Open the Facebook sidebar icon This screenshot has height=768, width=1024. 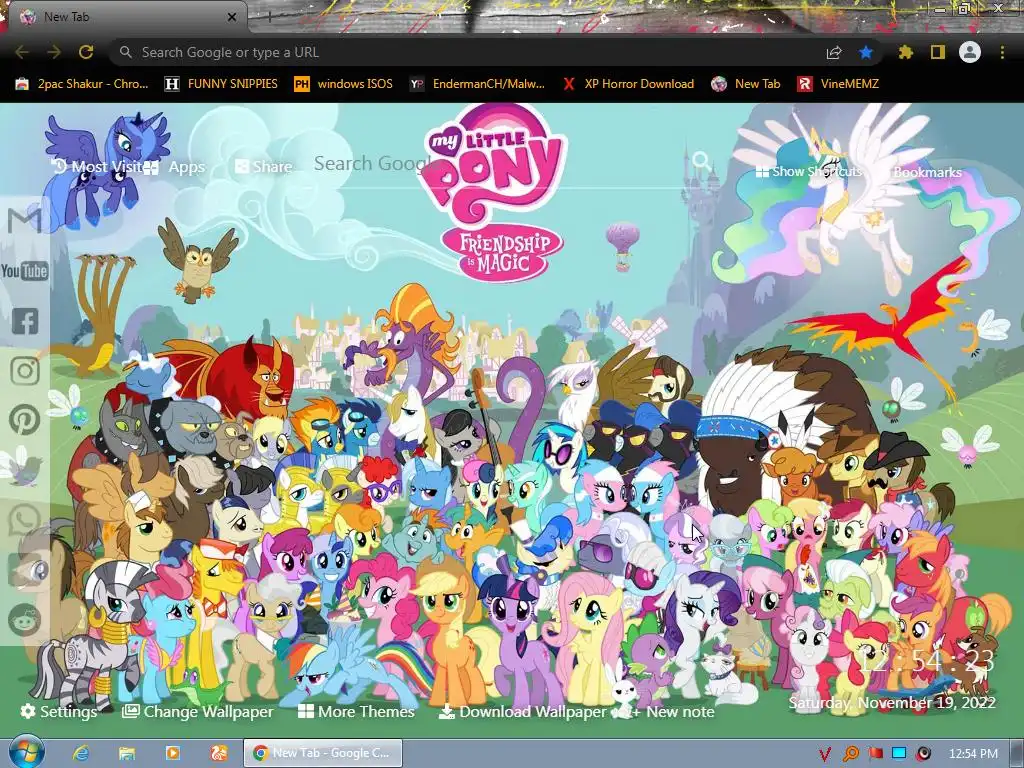click(x=25, y=321)
